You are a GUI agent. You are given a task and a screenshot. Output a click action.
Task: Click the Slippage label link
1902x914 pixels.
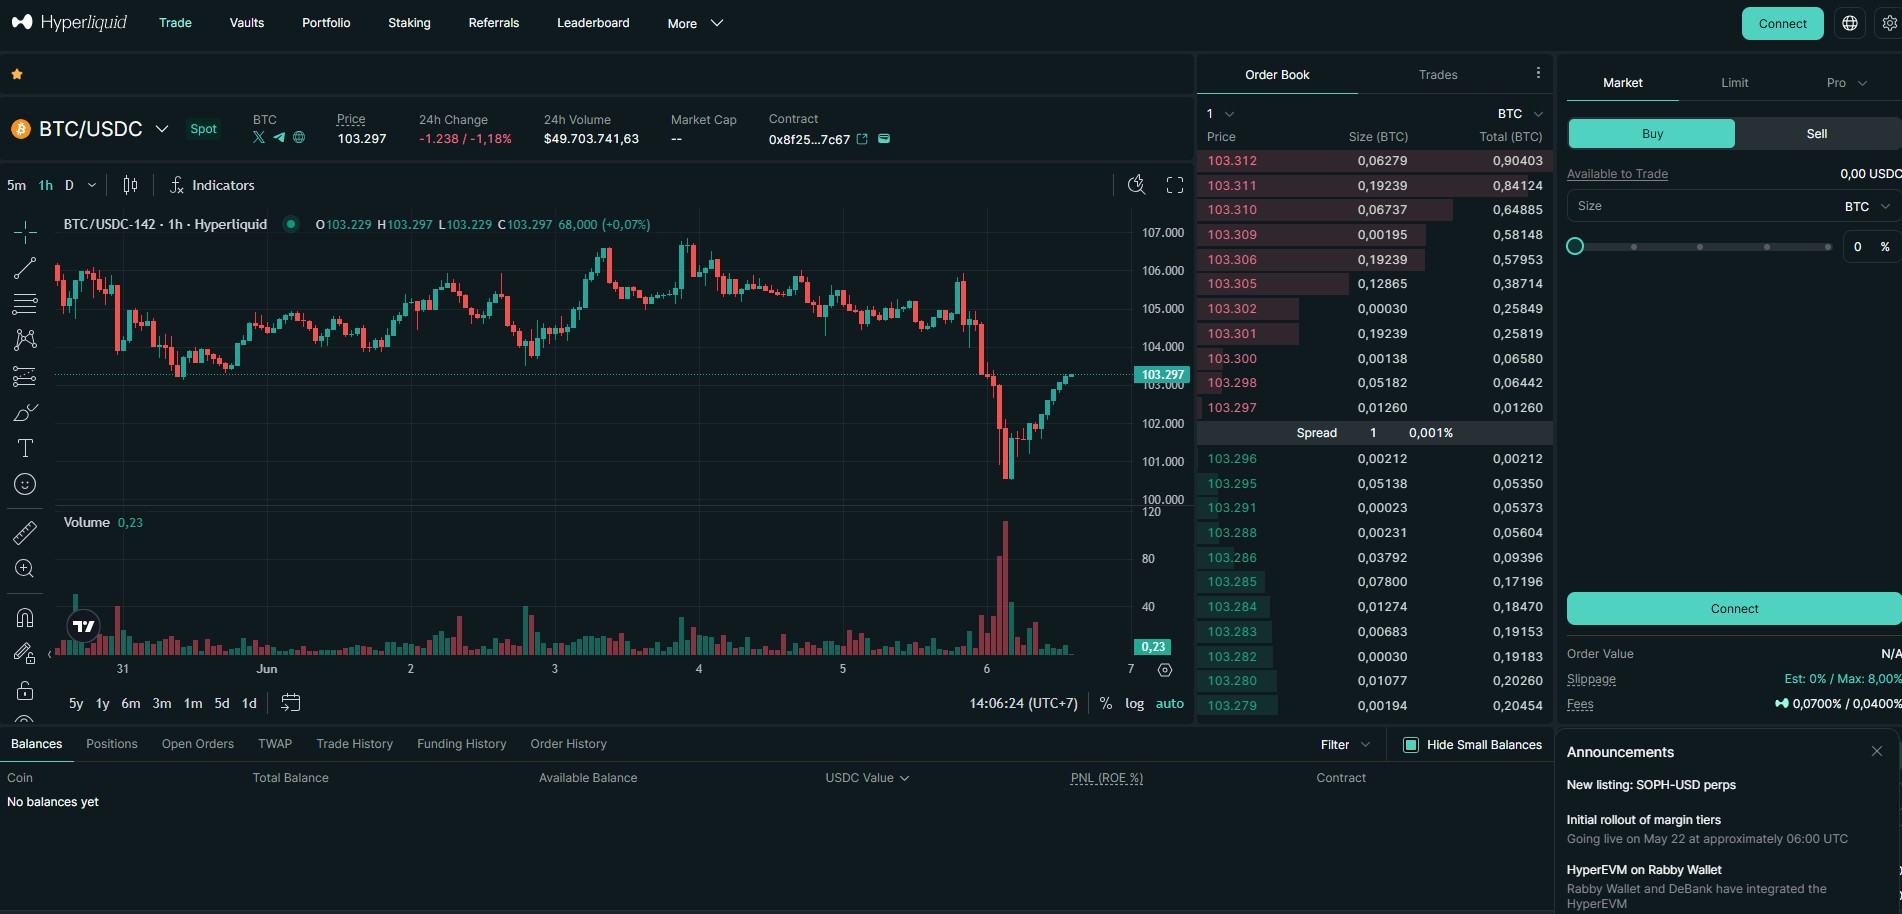(x=1591, y=679)
